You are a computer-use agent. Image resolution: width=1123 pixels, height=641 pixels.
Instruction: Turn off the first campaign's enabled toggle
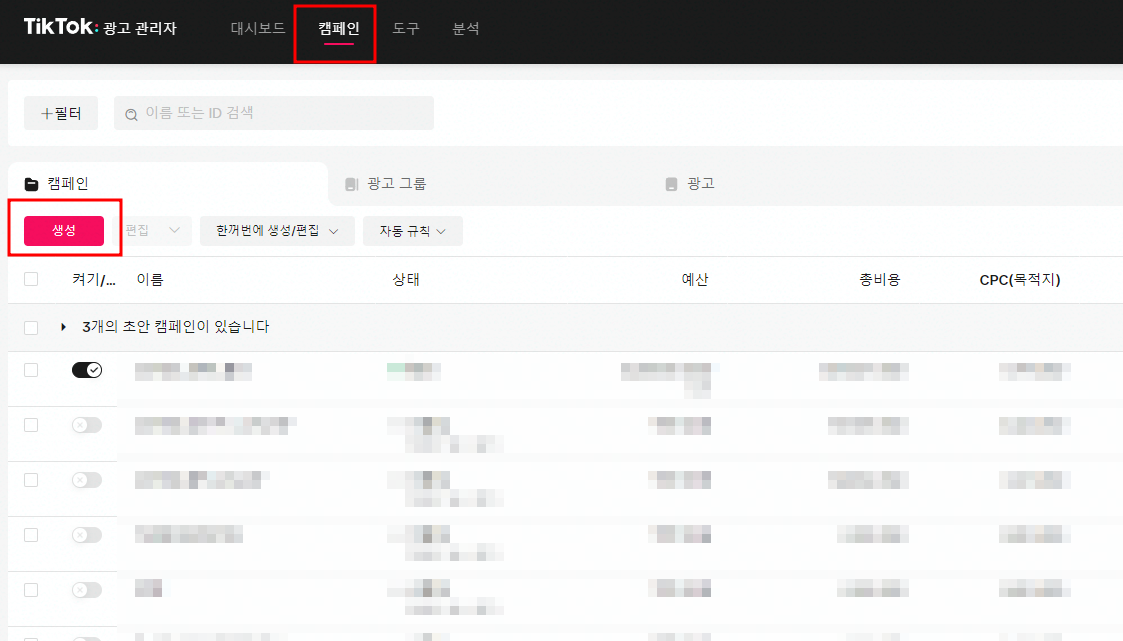click(86, 369)
